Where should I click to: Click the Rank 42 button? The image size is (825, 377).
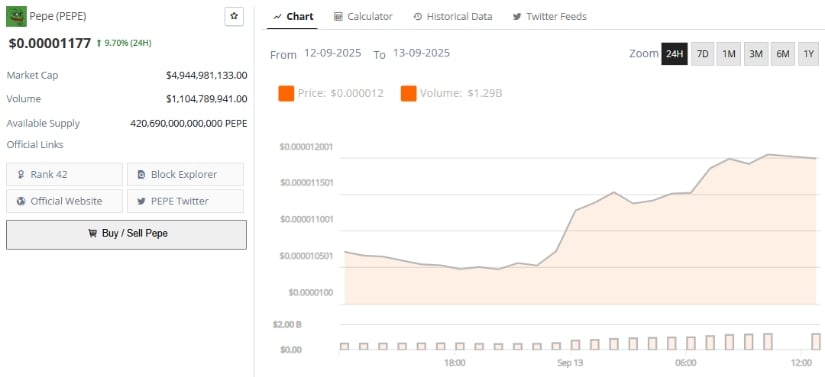point(64,174)
